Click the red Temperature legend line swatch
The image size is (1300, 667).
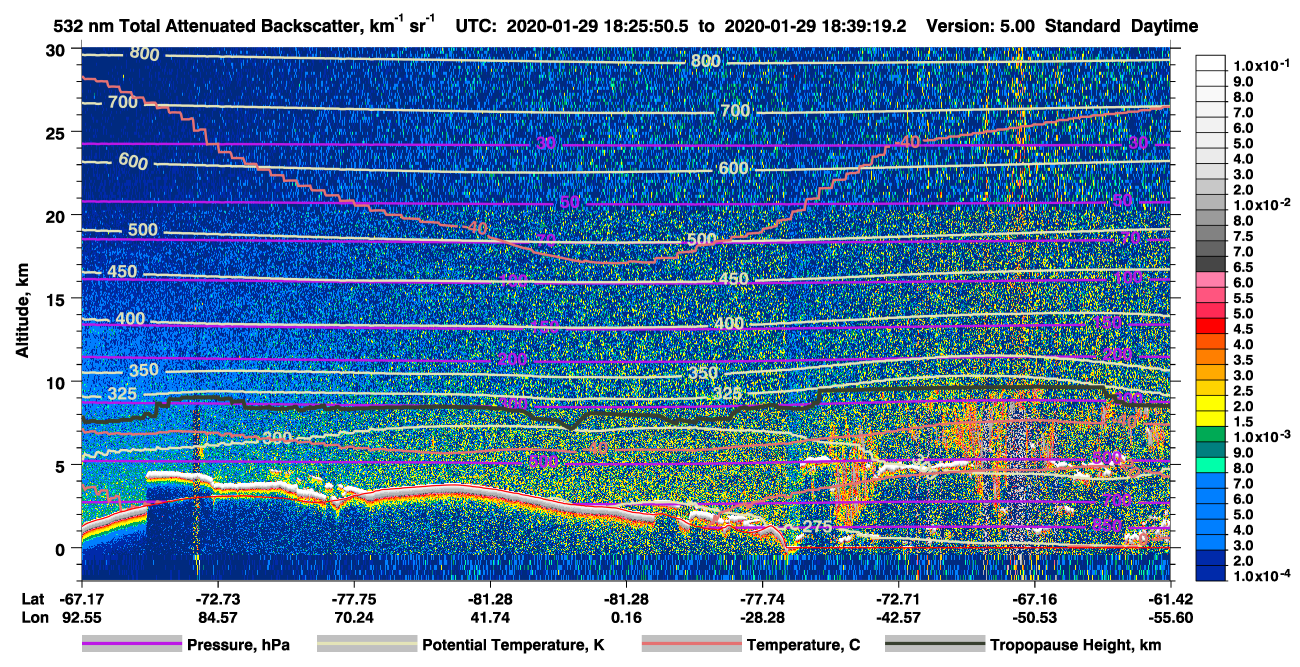click(691, 645)
